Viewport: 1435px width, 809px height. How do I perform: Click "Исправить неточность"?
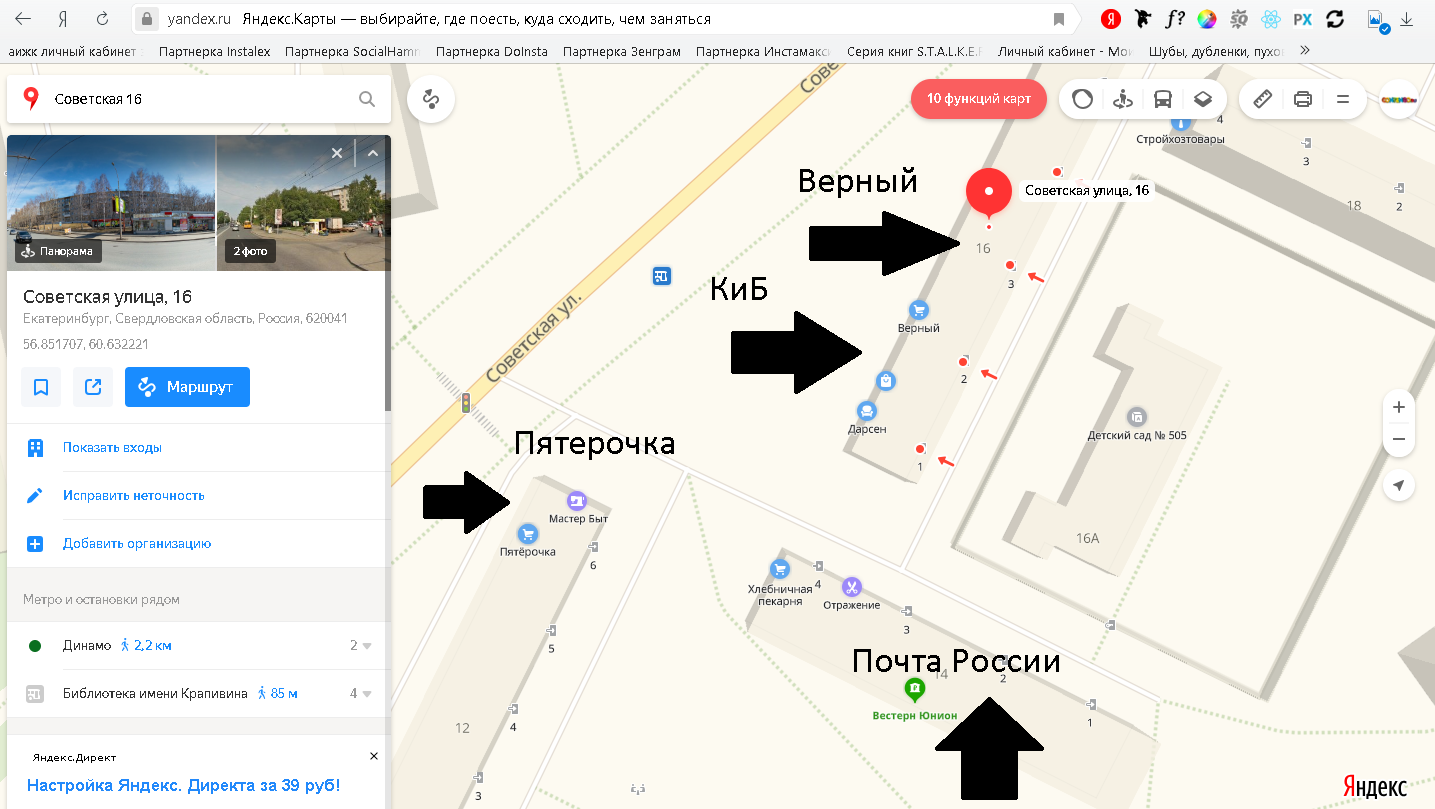pyautogui.click(x=133, y=496)
